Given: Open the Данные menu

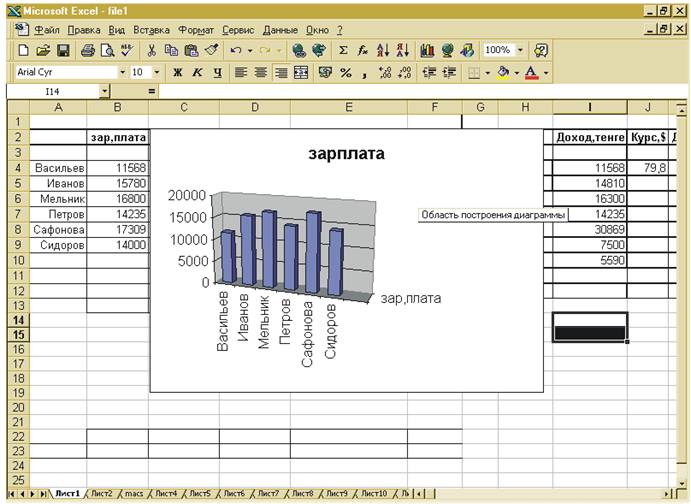Looking at the screenshot, I should [x=280, y=30].
